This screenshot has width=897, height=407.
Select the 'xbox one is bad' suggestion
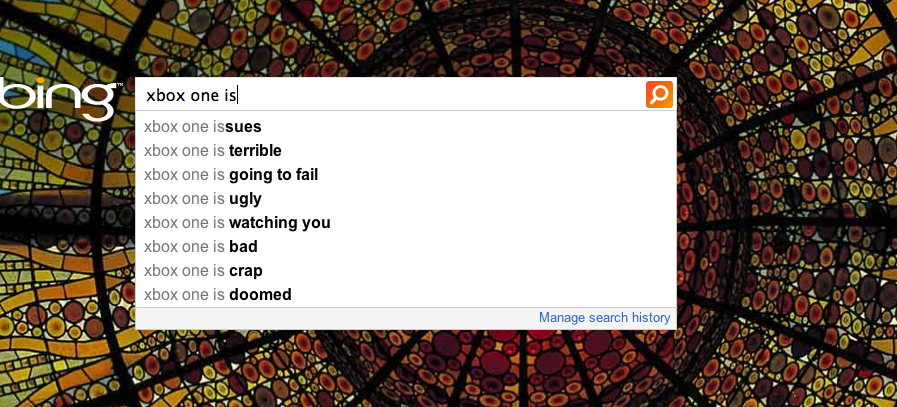(x=406, y=247)
